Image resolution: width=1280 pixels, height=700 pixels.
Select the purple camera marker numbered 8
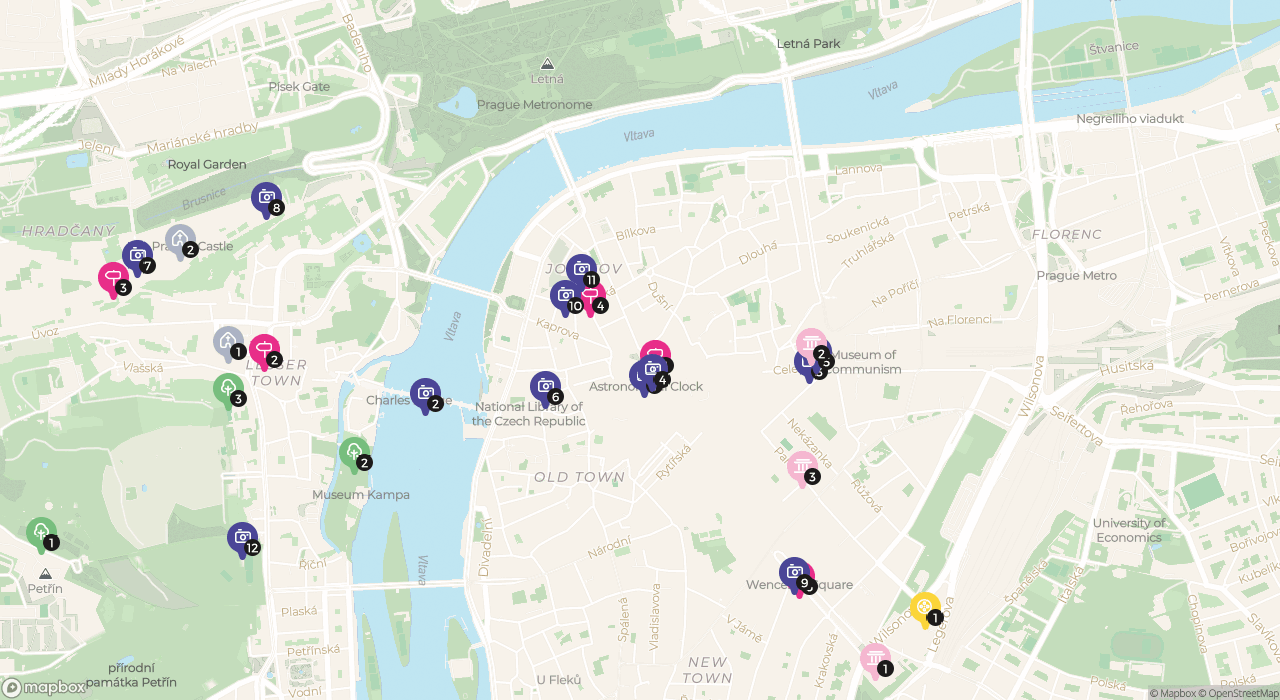266,199
